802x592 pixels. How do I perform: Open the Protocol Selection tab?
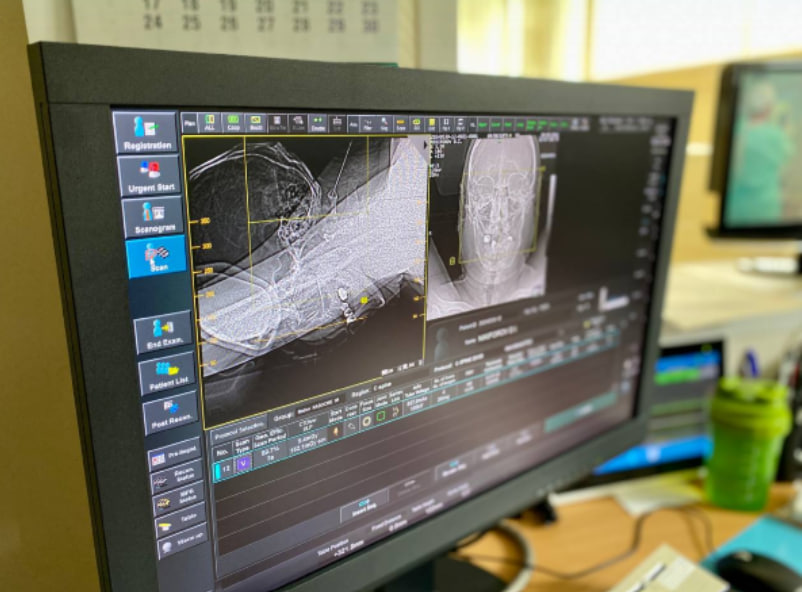click(x=239, y=431)
